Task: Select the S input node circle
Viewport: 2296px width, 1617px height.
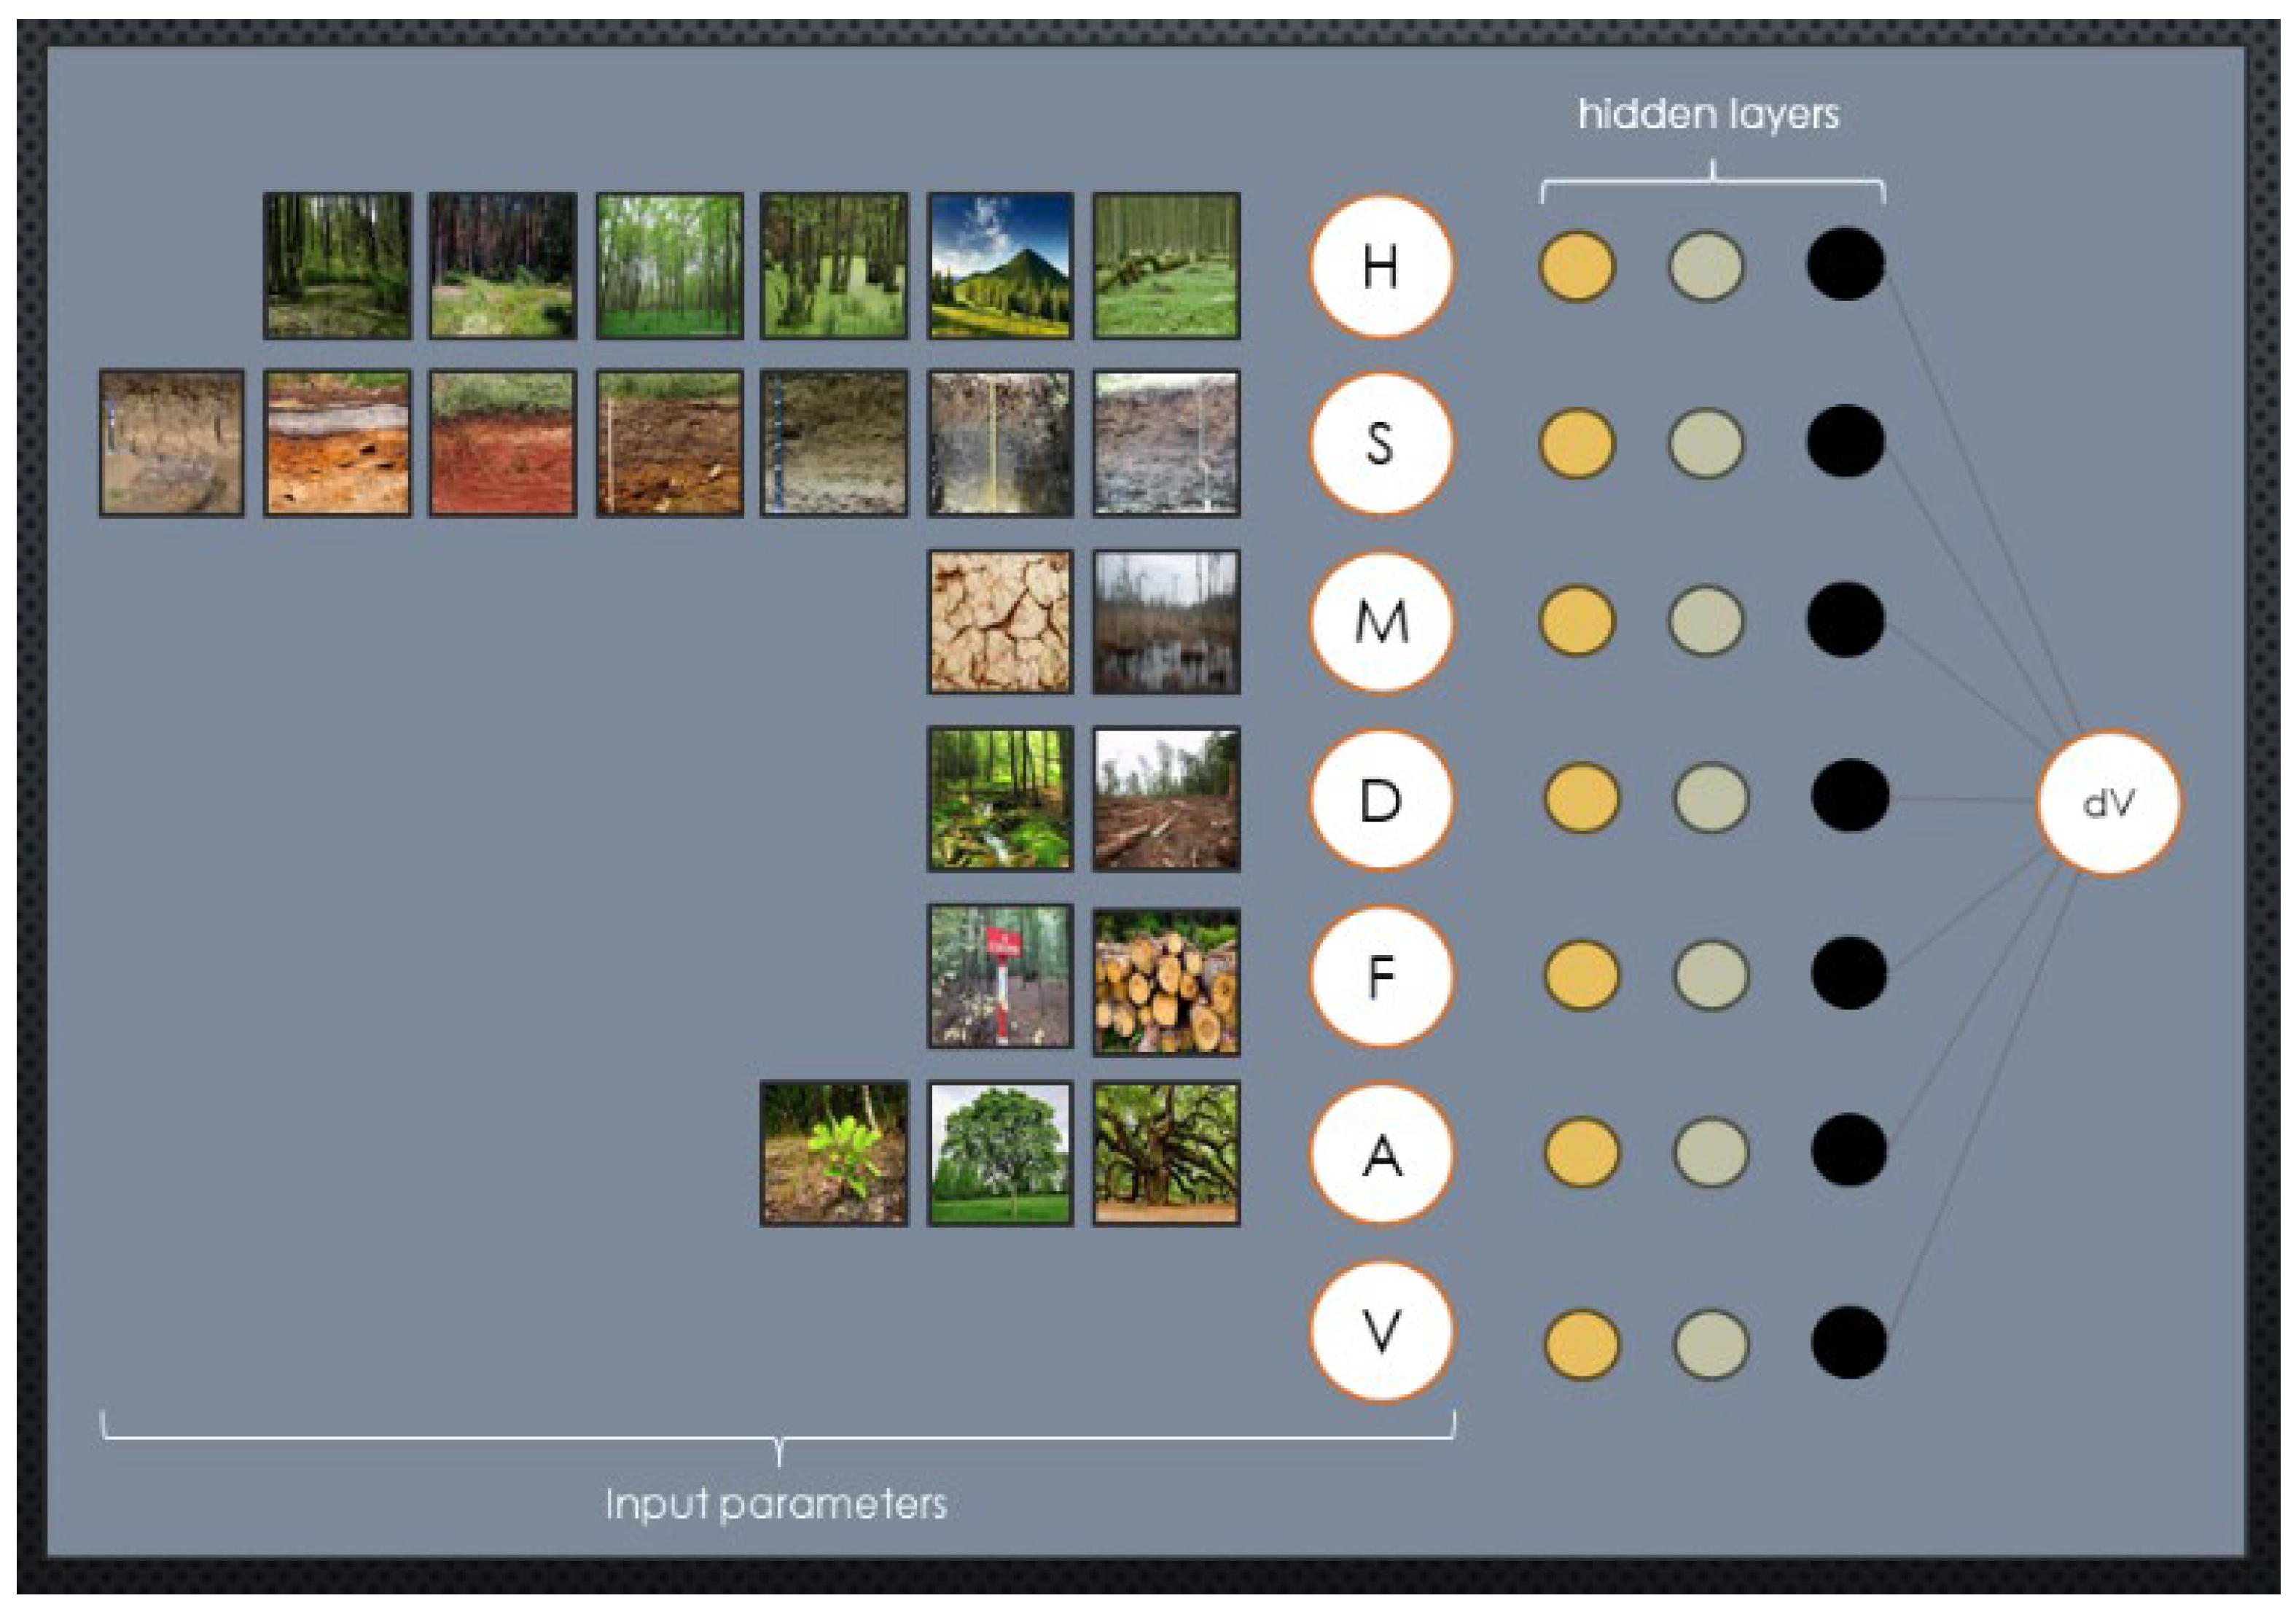Action: (1380, 443)
